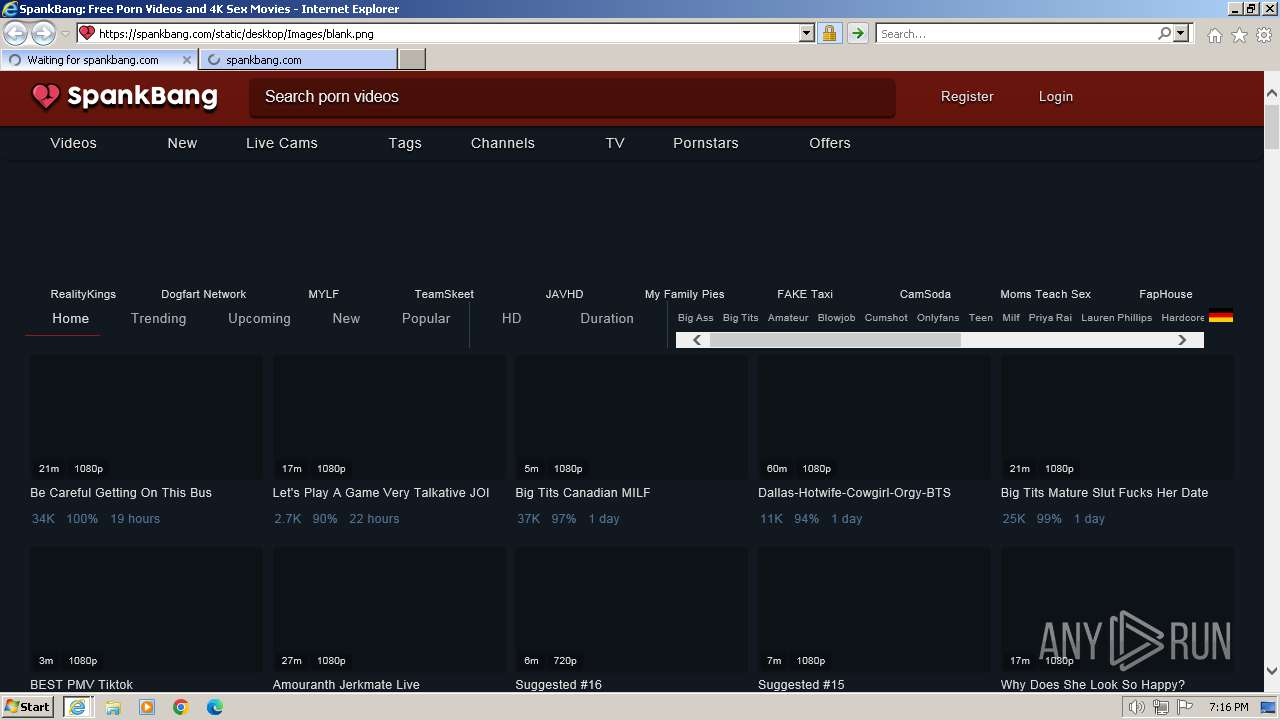The width and height of the screenshot is (1280, 720).
Task: Click the horizontal tag scrollbar thumb
Action: 835,340
